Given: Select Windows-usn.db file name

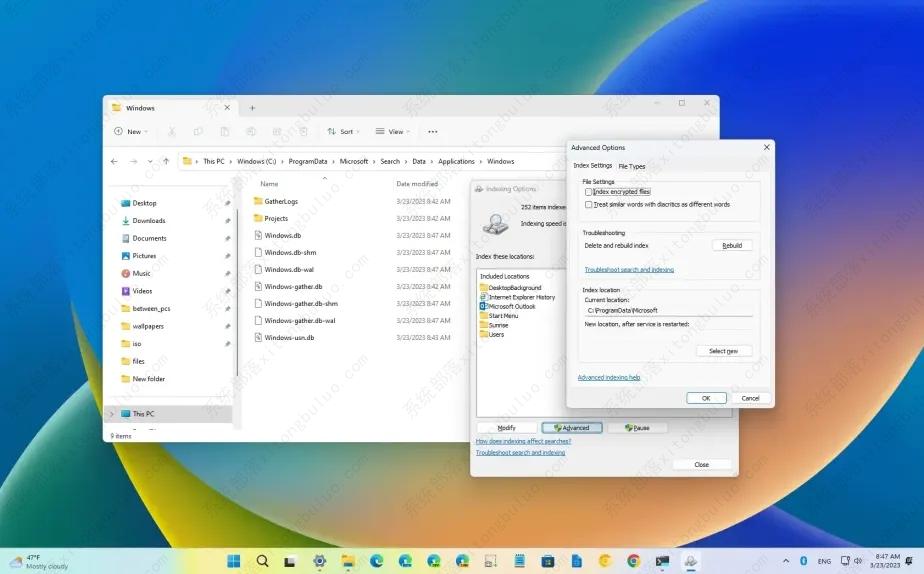Looking at the screenshot, I should [289, 338].
